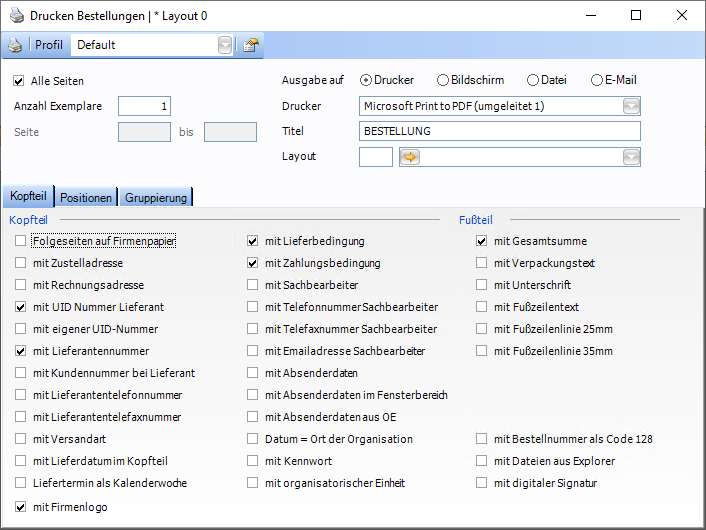Click the small Layout number input box
Image resolution: width=706 pixels, height=530 pixels.
tap(375, 156)
